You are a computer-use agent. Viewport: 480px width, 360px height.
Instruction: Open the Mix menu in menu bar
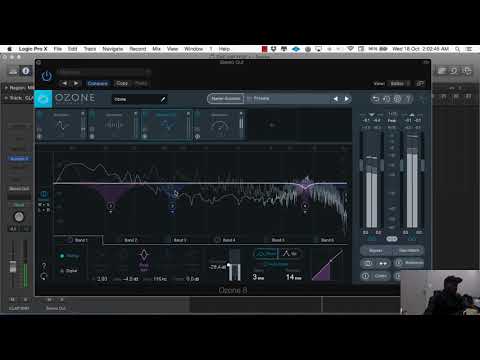pos(156,49)
